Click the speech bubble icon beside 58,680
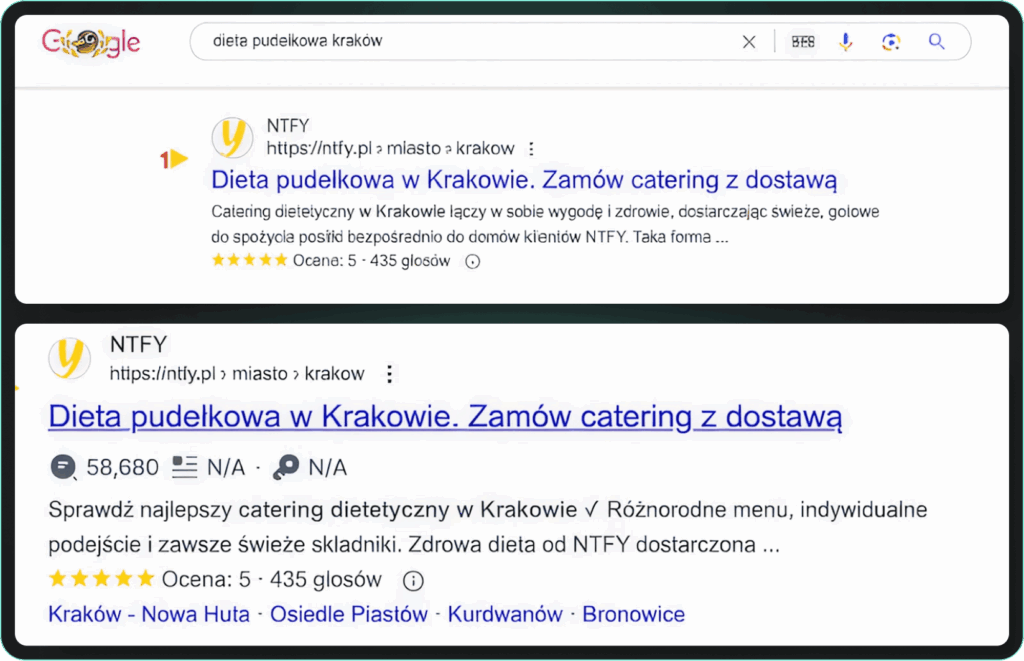The height and width of the screenshot is (661, 1024). coord(63,467)
